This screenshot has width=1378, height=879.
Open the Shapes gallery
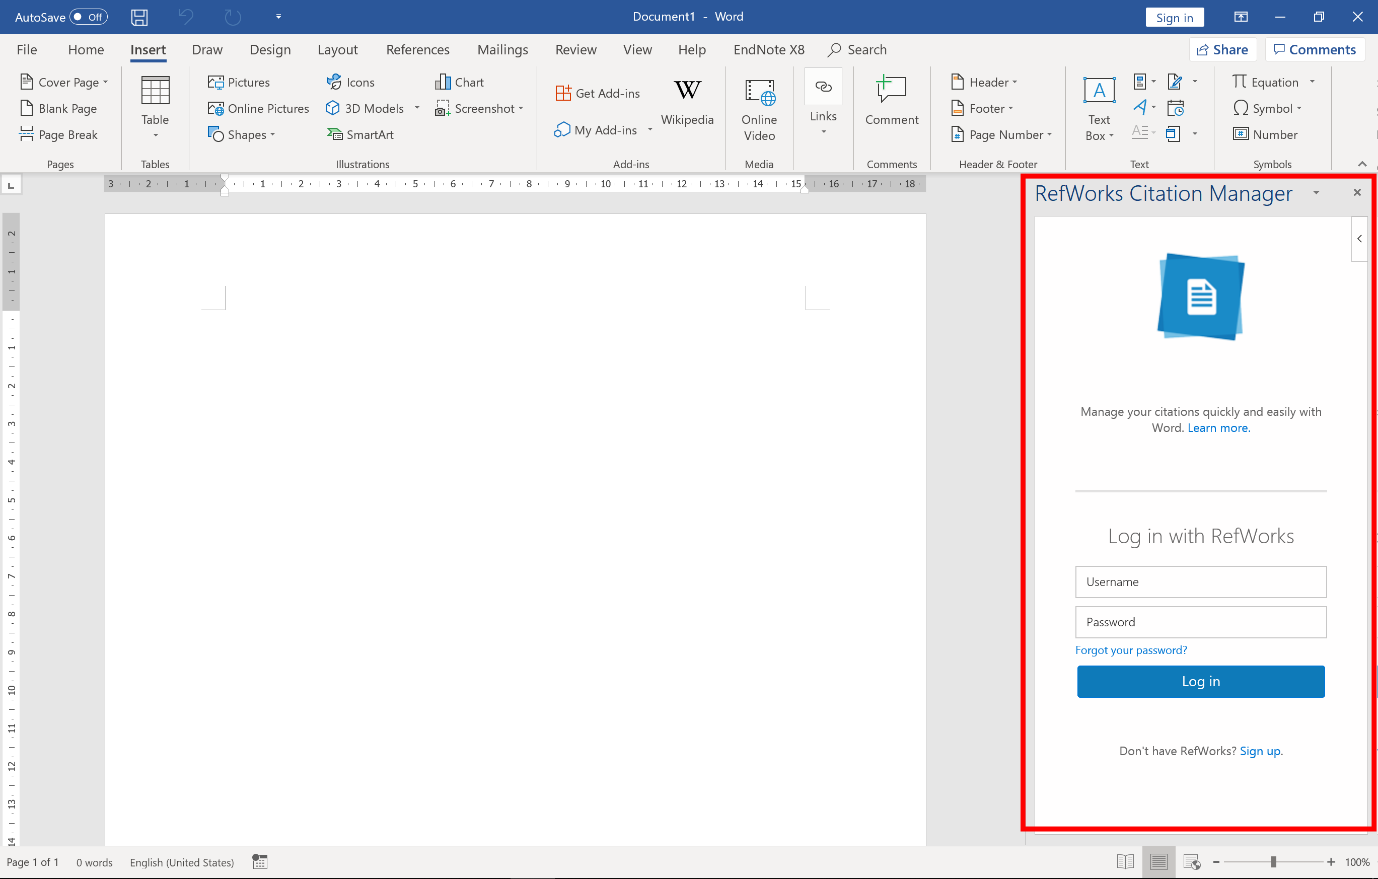[x=241, y=135]
